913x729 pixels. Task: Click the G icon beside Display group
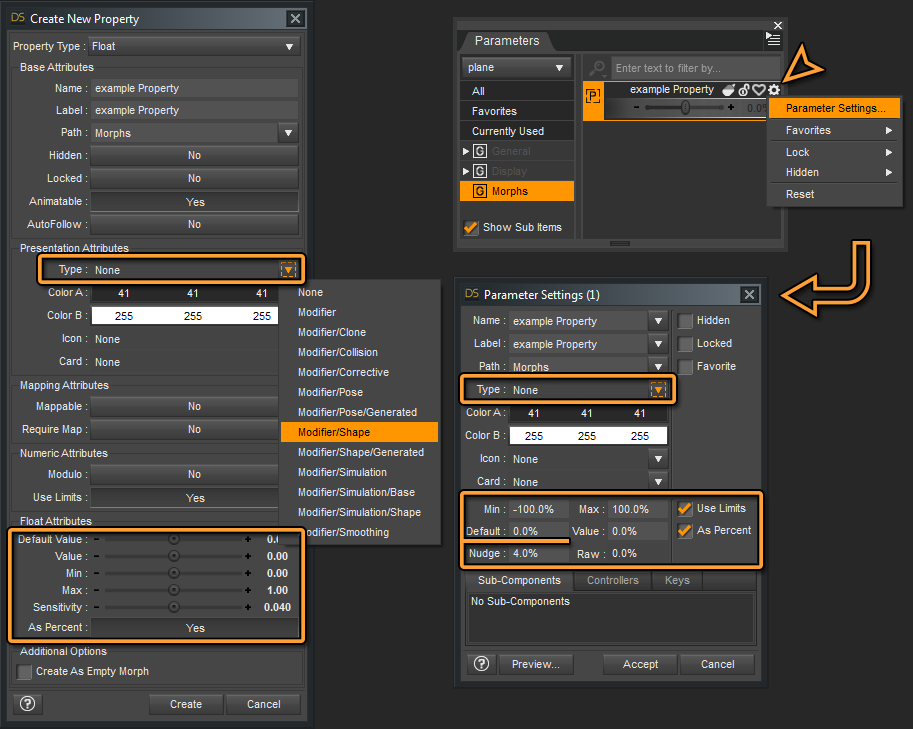click(x=479, y=171)
